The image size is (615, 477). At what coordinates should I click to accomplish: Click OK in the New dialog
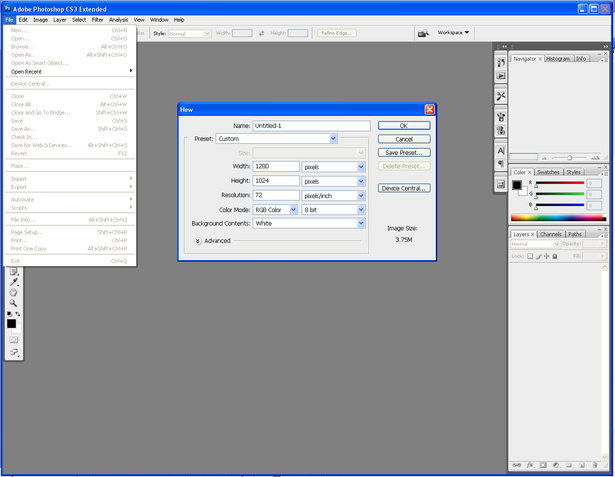coord(404,126)
